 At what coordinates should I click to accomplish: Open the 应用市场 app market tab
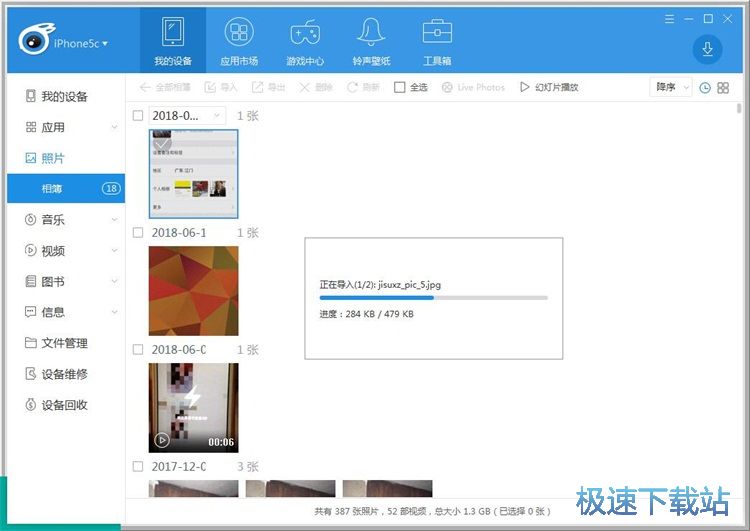pos(238,33)
